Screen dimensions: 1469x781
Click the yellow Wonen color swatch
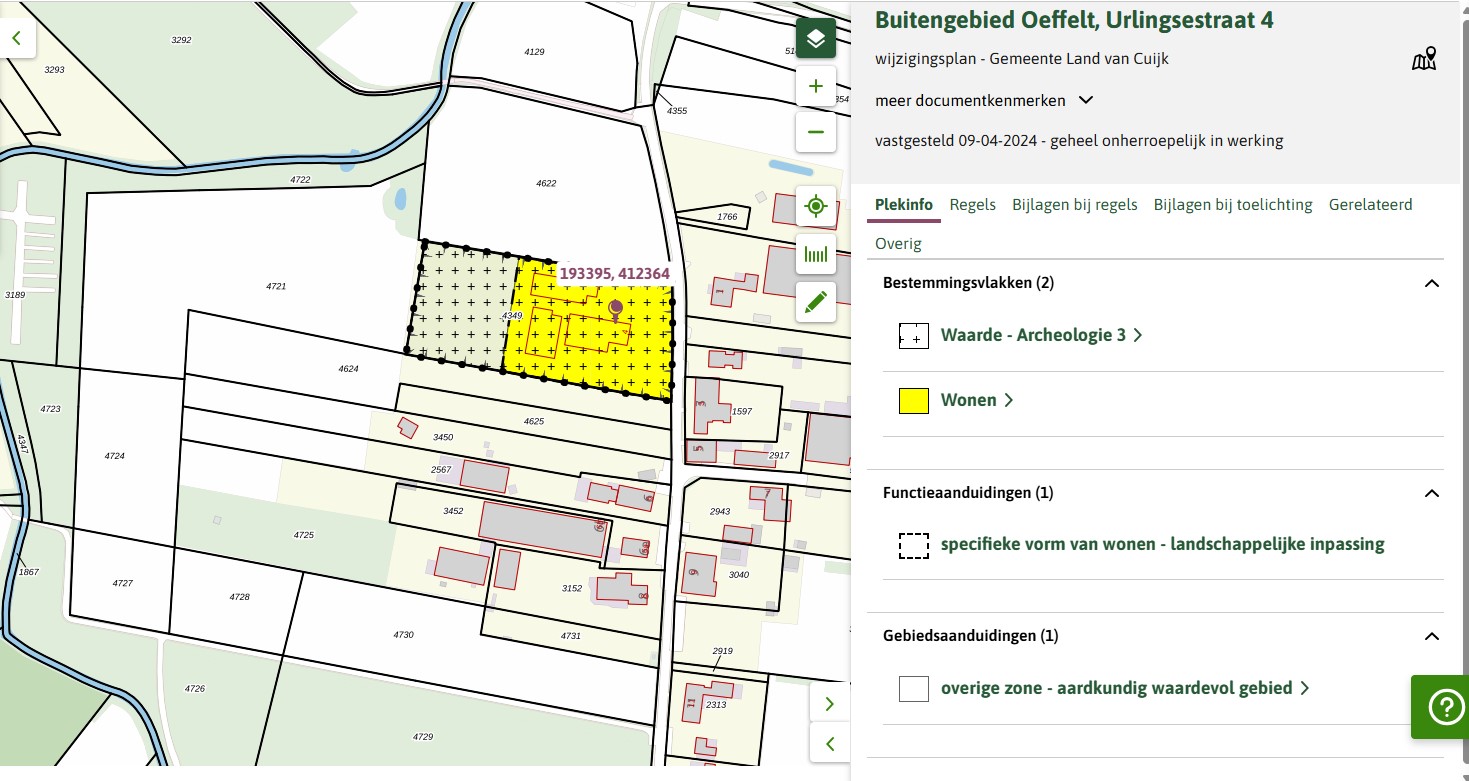pyautogui.click(x=914, y=401)
